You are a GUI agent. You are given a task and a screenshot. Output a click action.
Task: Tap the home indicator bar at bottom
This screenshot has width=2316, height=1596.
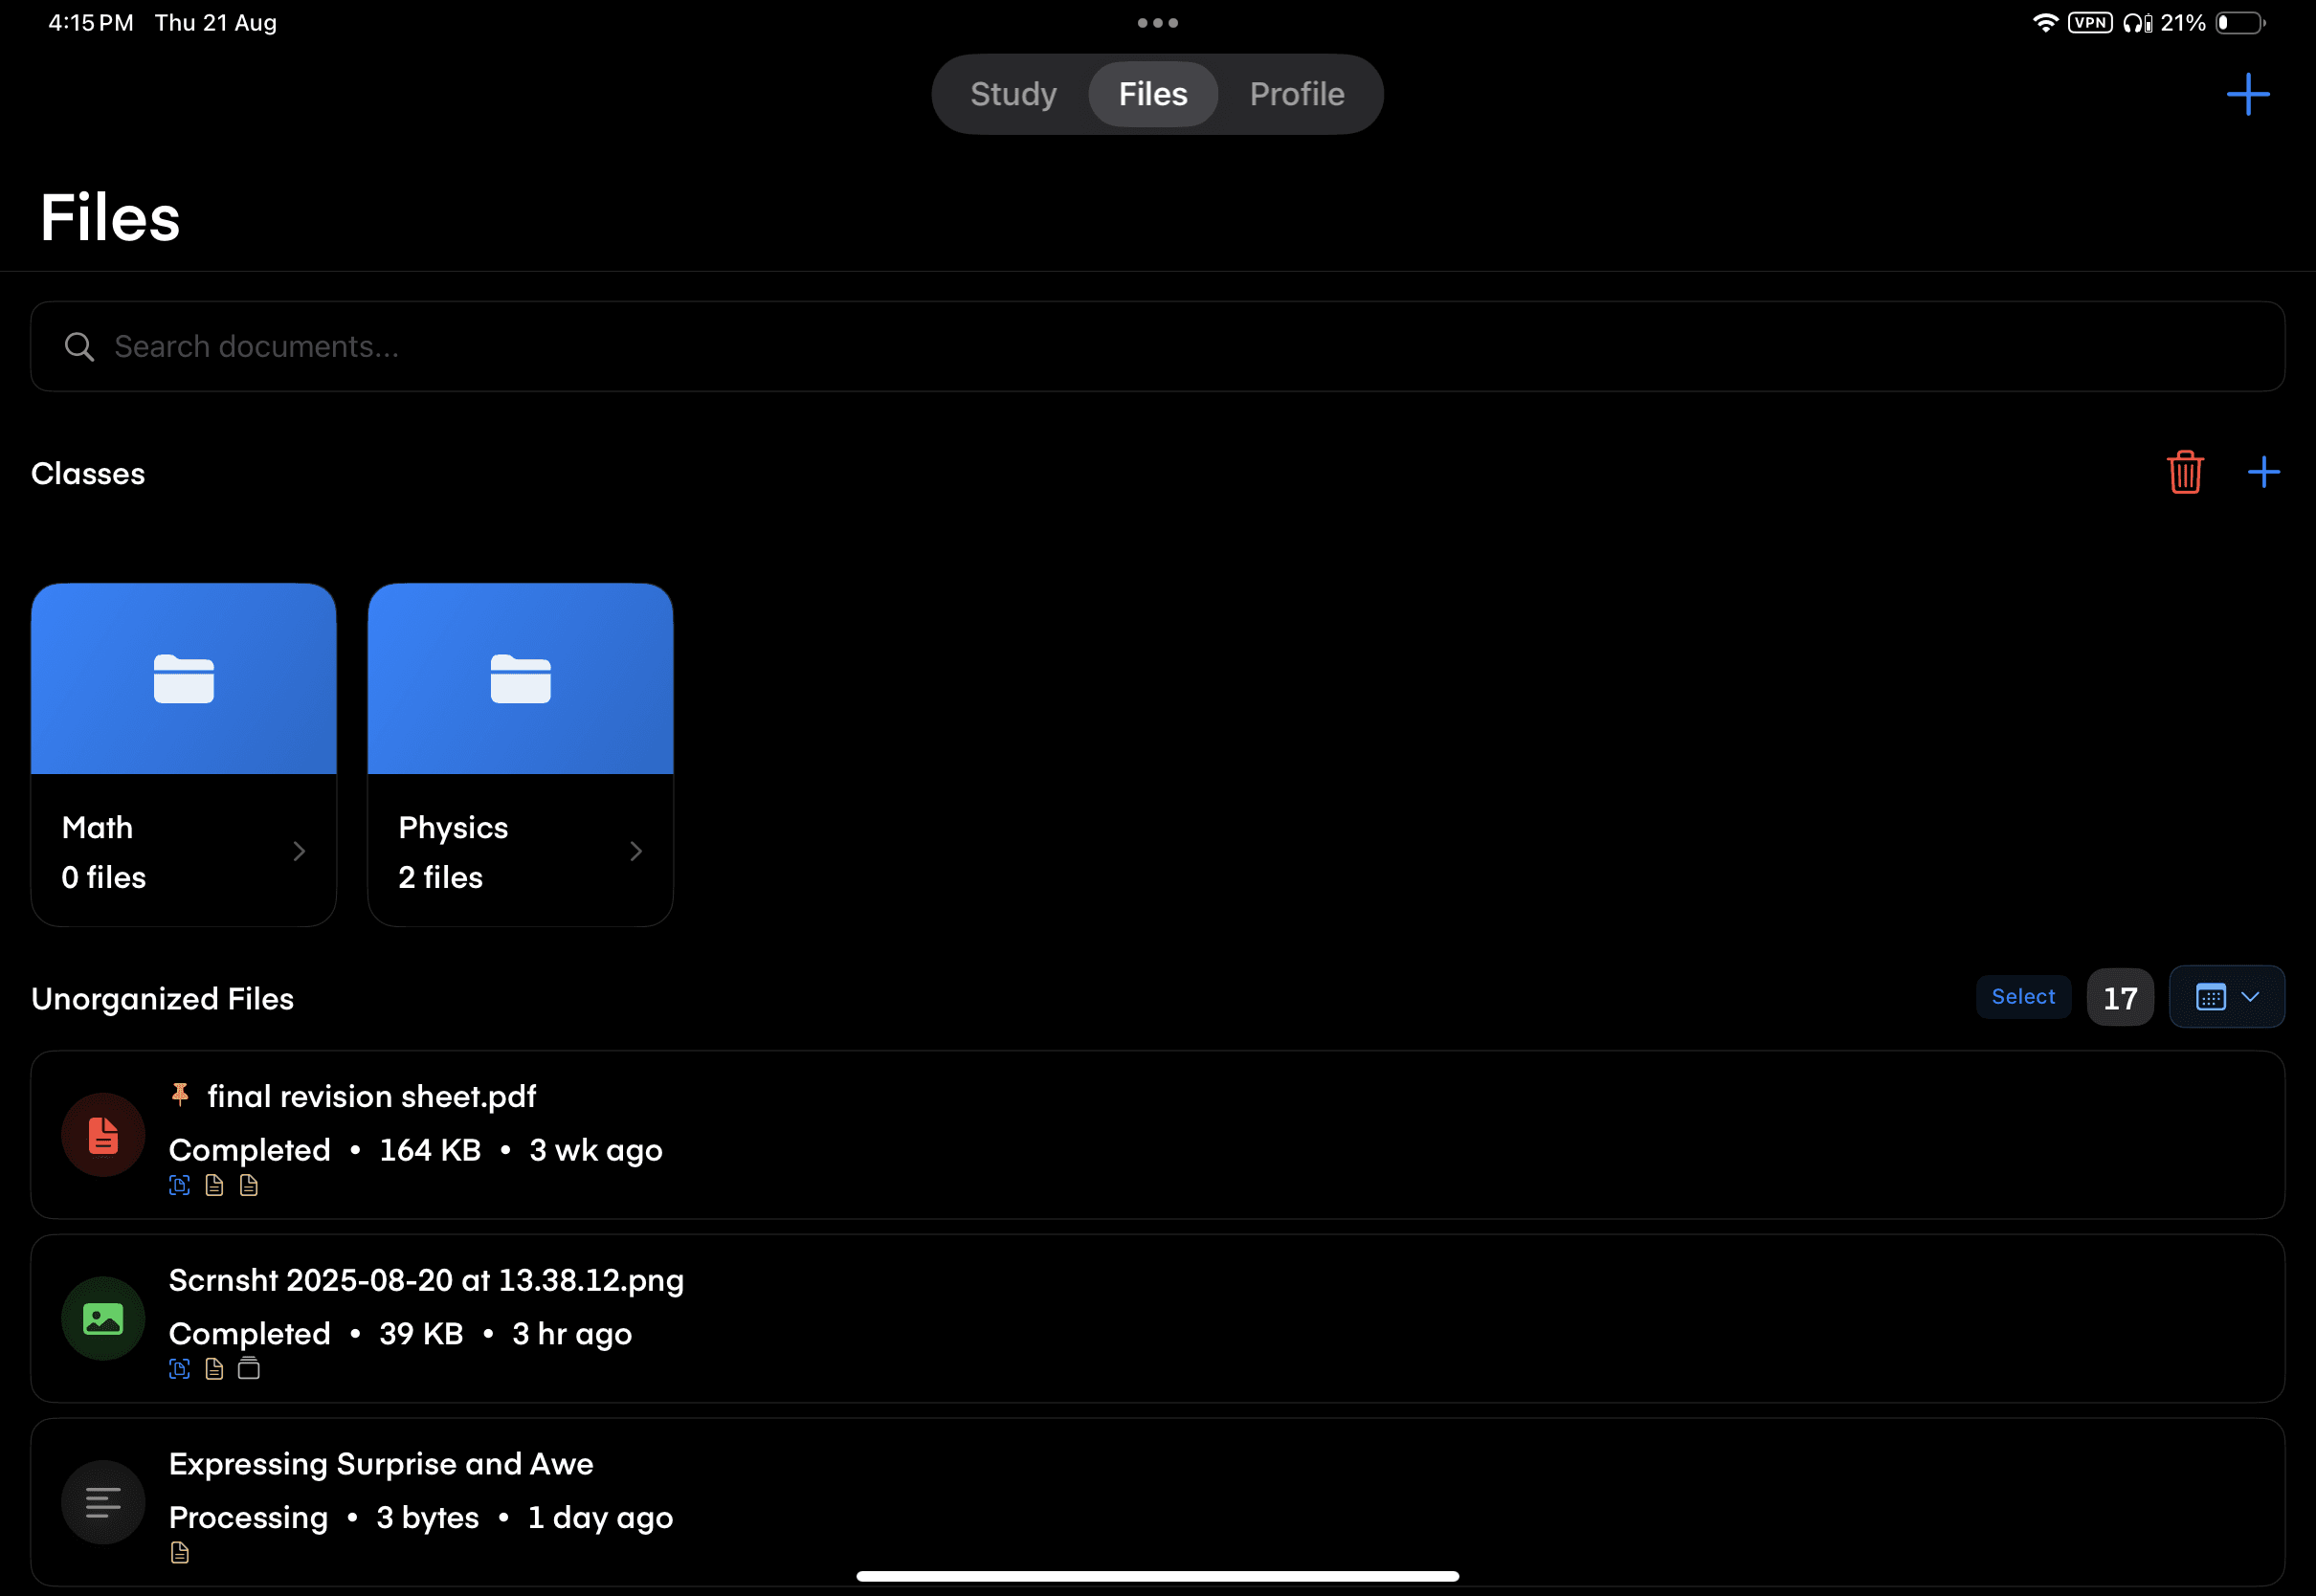tap(1158, 1577)
